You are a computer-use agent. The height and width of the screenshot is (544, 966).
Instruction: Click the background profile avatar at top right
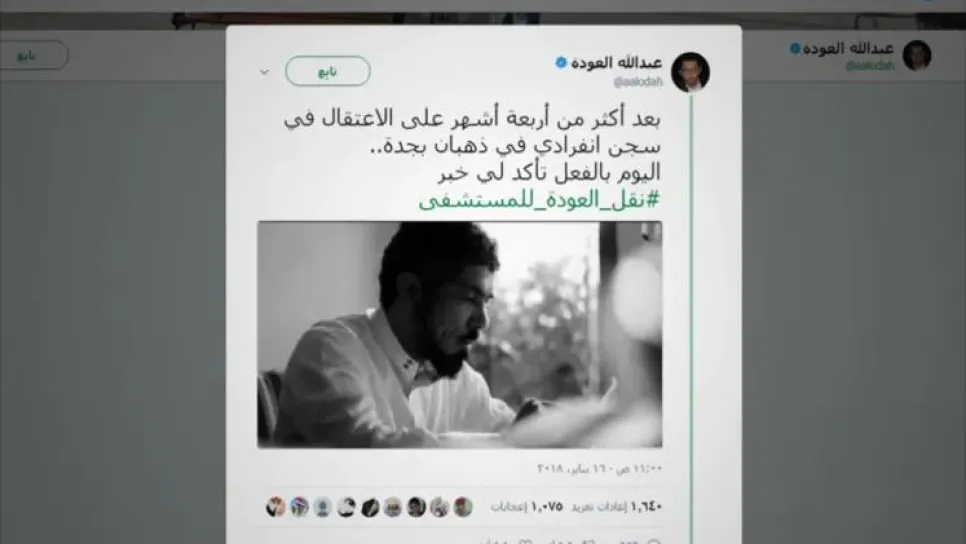click(917, 55)
